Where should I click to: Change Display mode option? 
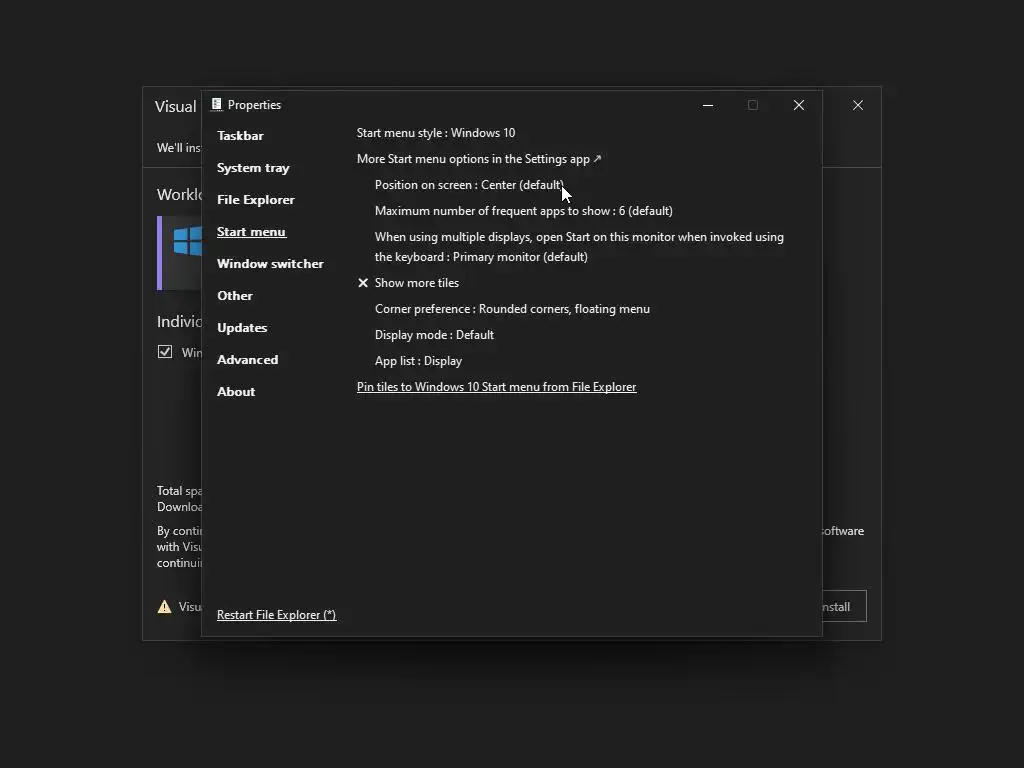coord(434,335)
